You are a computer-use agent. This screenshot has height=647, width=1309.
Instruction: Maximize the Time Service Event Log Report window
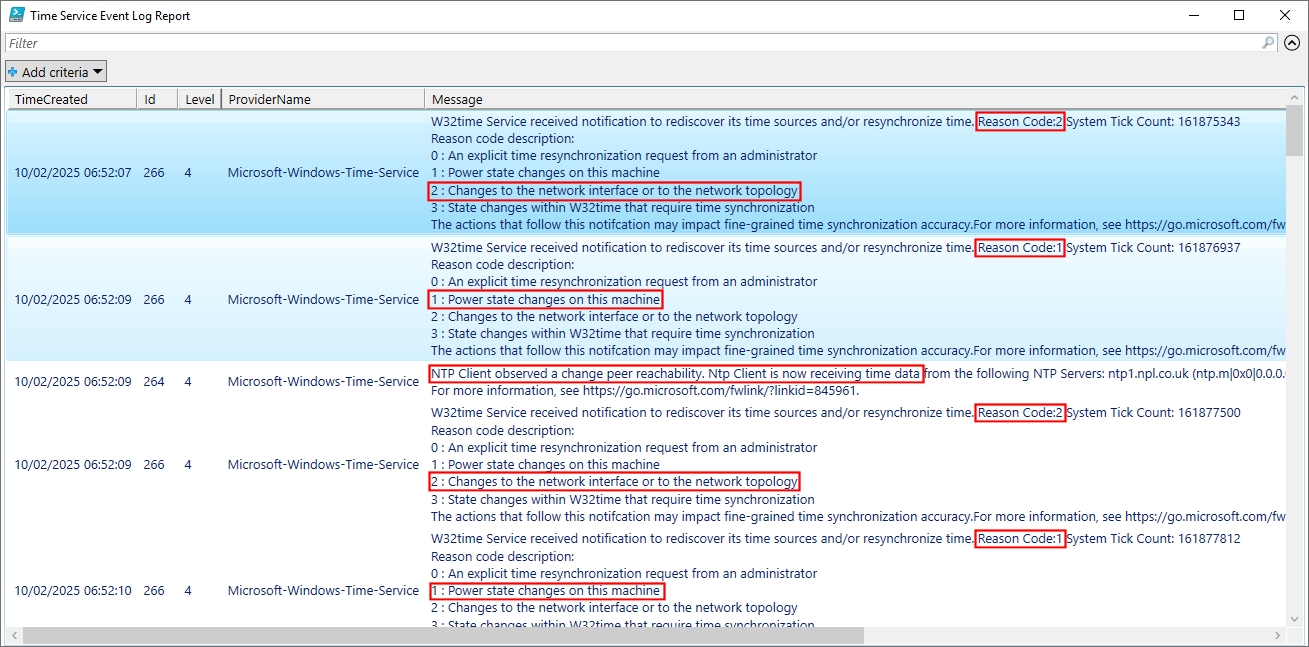[1239, 16]
